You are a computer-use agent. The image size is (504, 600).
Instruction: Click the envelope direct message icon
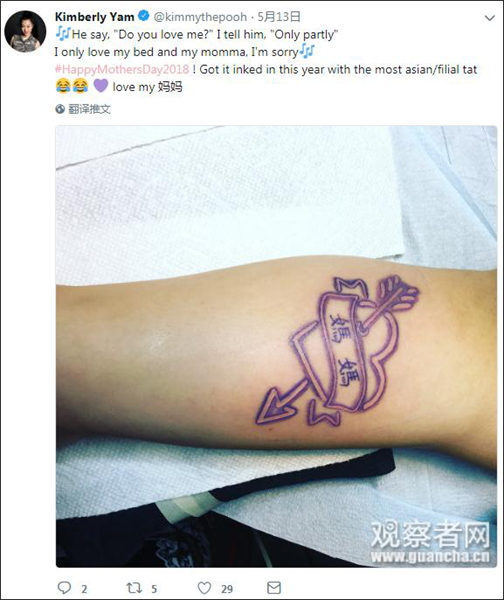274,587
